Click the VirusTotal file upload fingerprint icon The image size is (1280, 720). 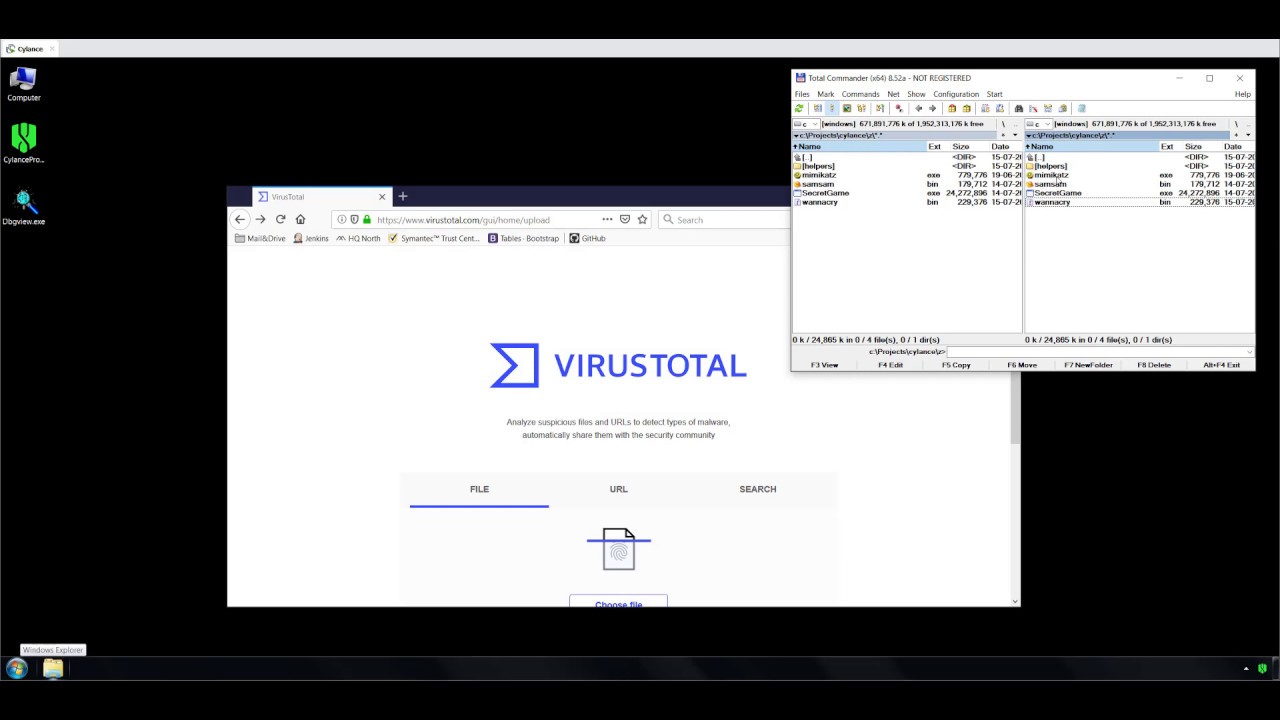pos(619,549)
